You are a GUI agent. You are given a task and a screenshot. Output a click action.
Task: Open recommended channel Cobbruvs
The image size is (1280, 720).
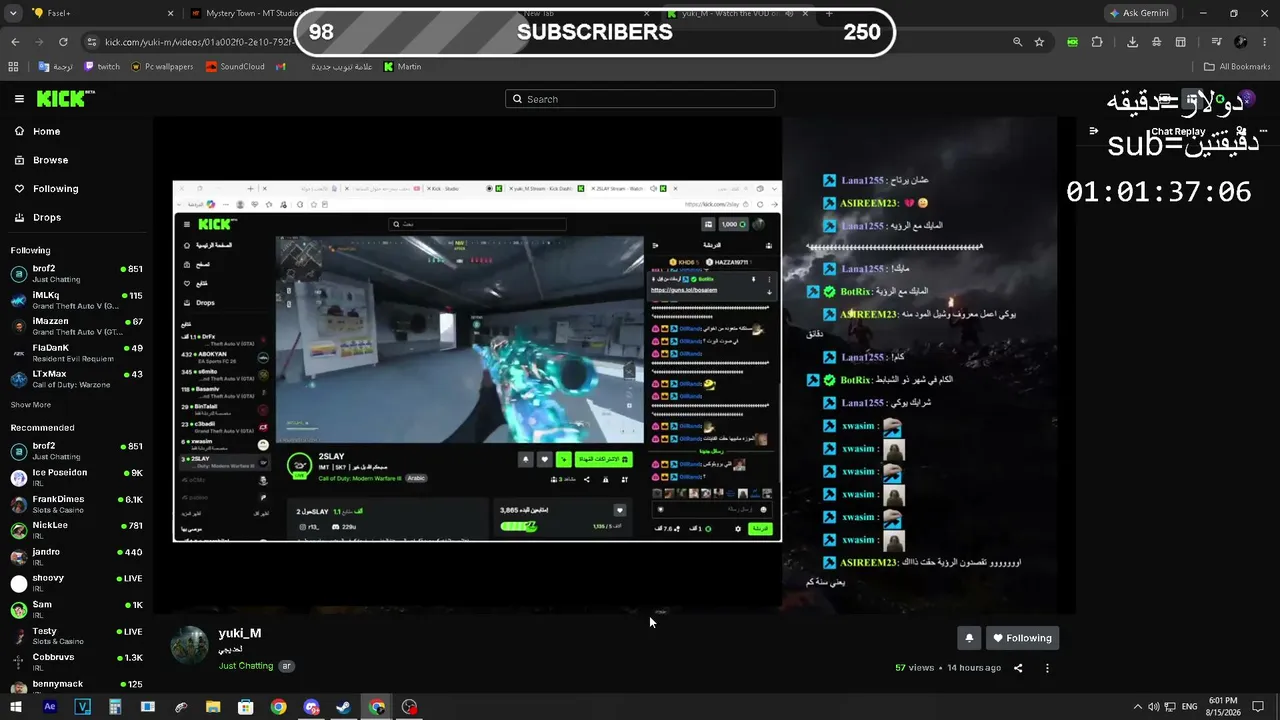tap(77, 662)
